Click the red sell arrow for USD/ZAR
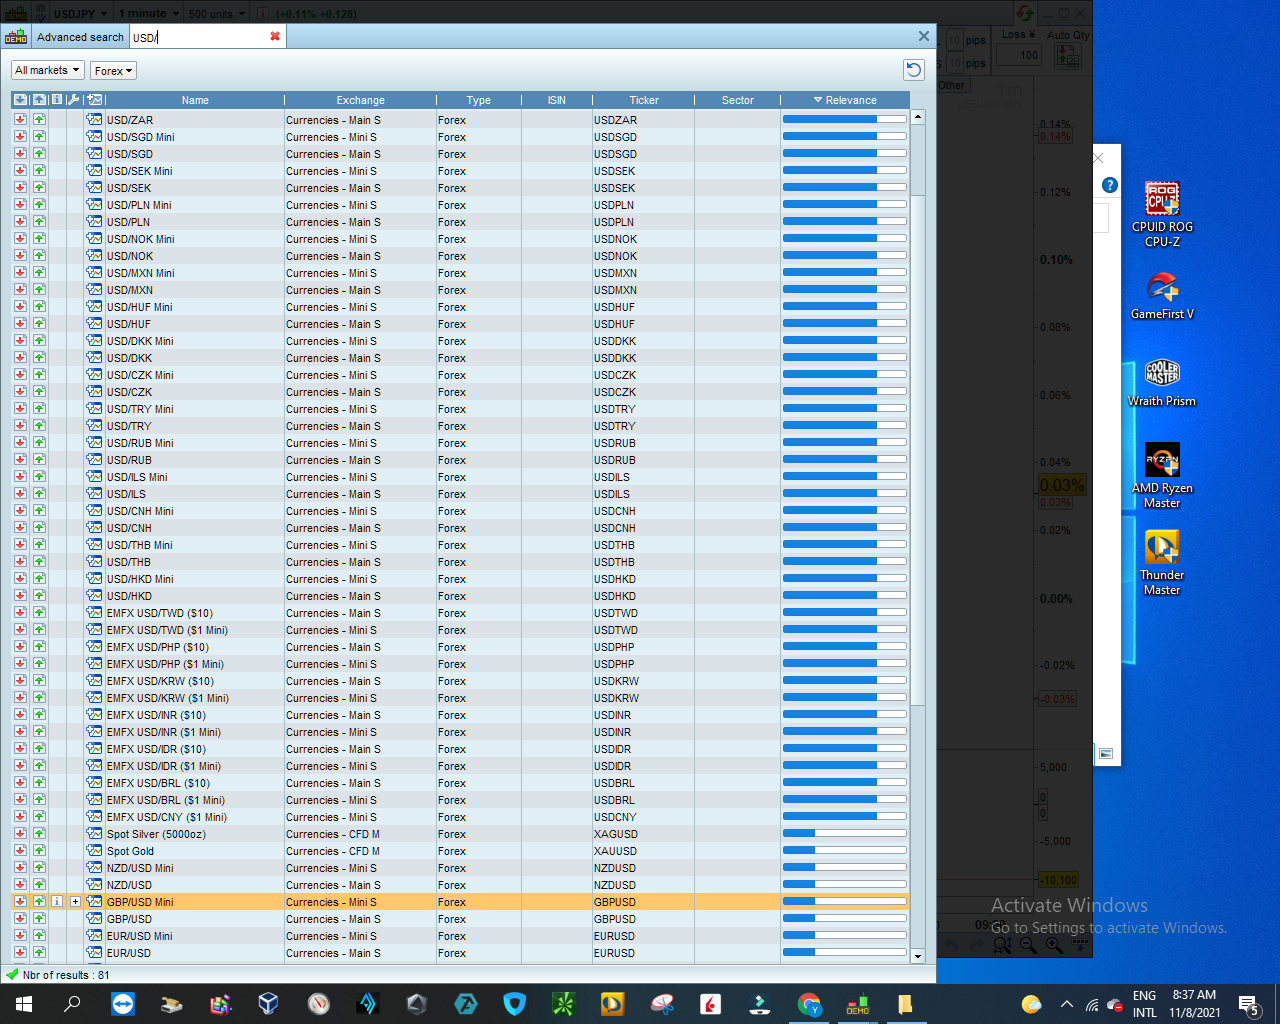This screenshot has width=1280, height=1024. pos(20,119)
